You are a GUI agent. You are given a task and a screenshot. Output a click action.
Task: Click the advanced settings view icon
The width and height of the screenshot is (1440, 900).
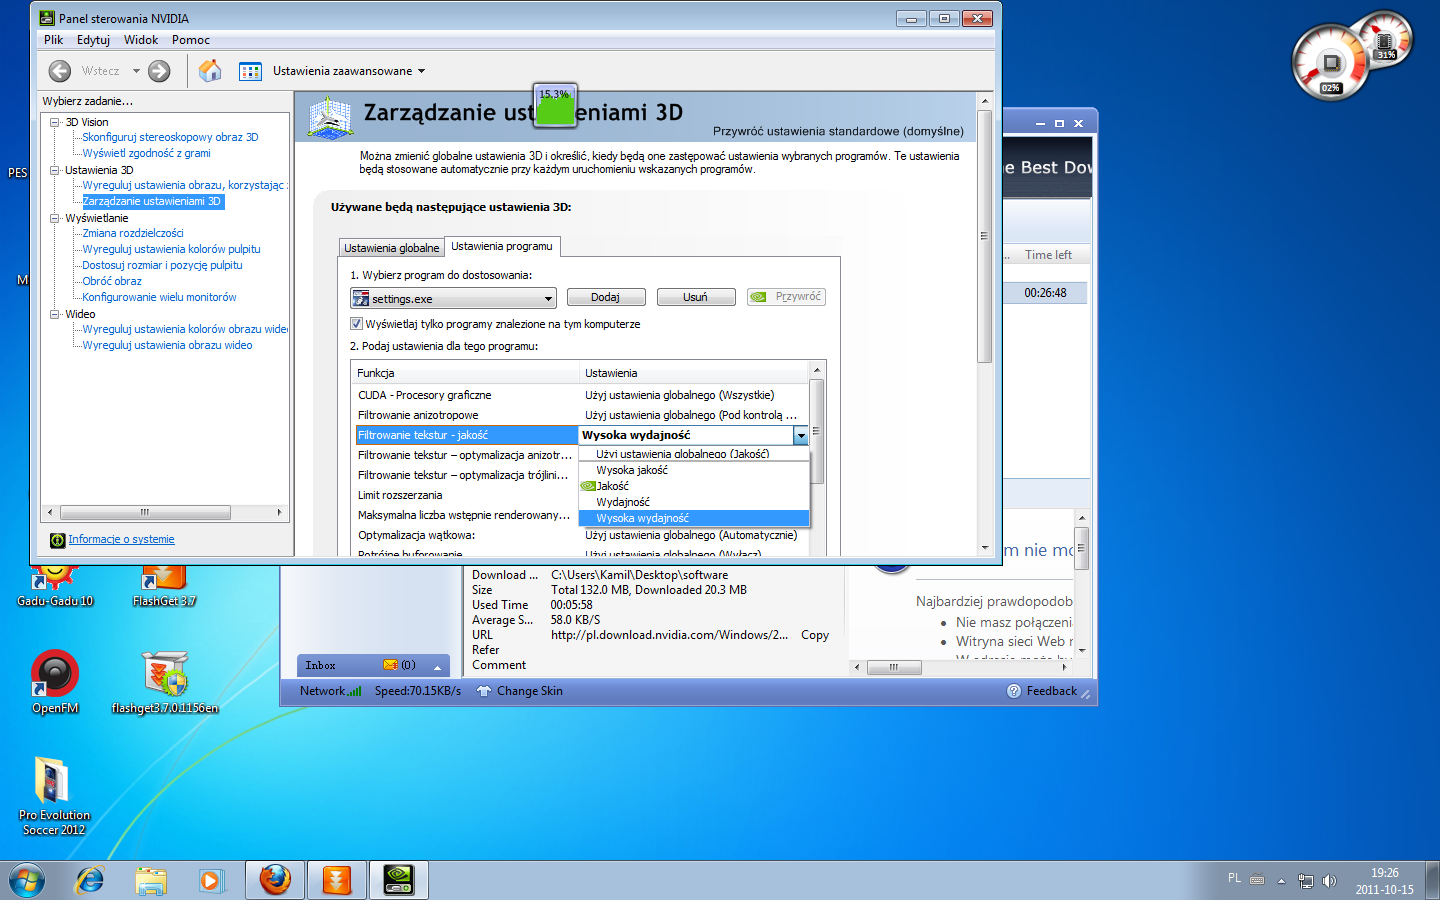point(250,71)
